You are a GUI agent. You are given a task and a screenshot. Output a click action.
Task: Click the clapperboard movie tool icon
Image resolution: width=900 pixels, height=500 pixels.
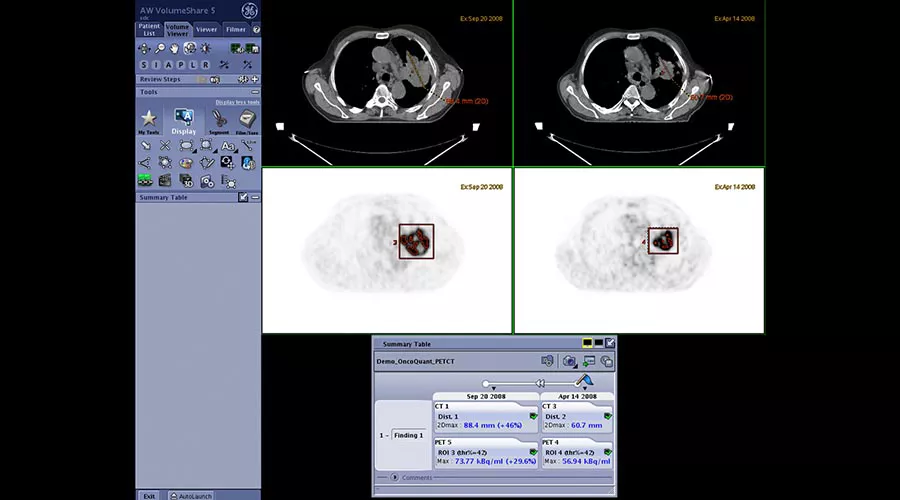165,181
